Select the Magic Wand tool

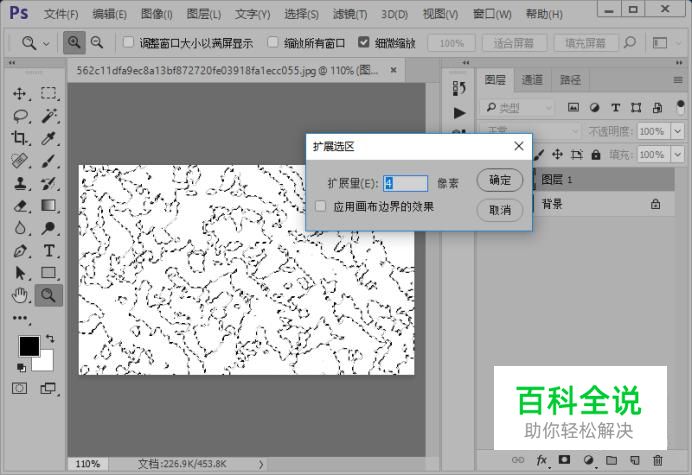[x=49, y=116]
